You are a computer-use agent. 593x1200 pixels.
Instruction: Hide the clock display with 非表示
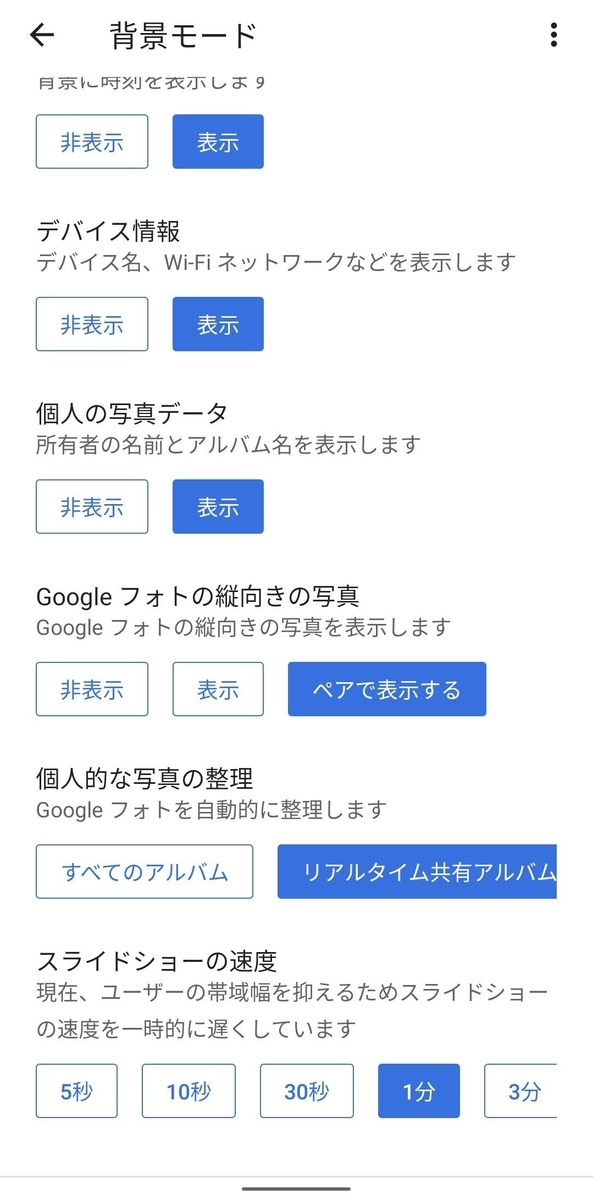[x=91, y=141]
